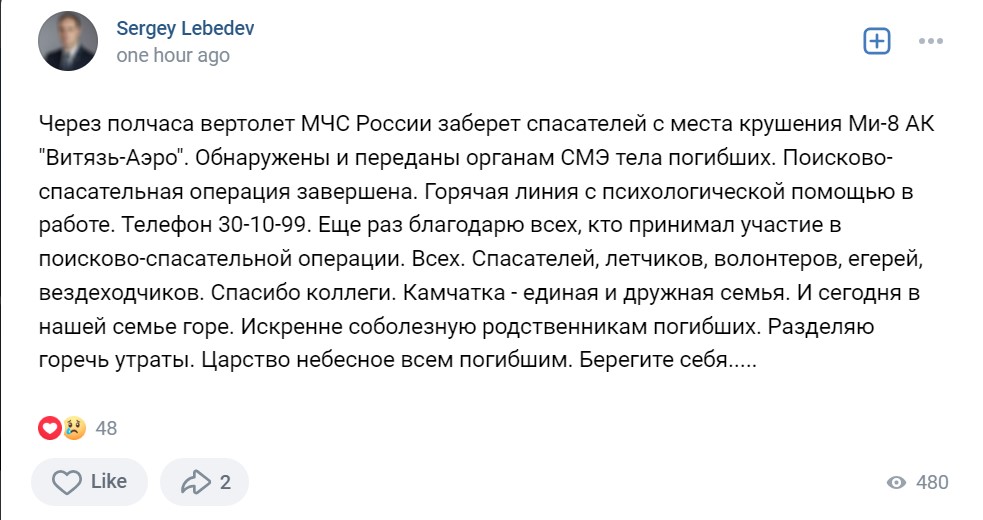Click the red heart reaction icon
The width and height of the screenshot is (983, 520).
[x=50, y=428]
